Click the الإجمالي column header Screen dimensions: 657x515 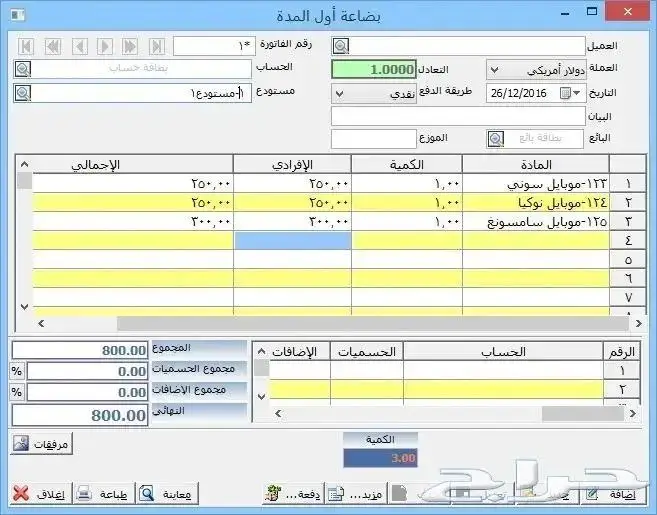point(132,165)
